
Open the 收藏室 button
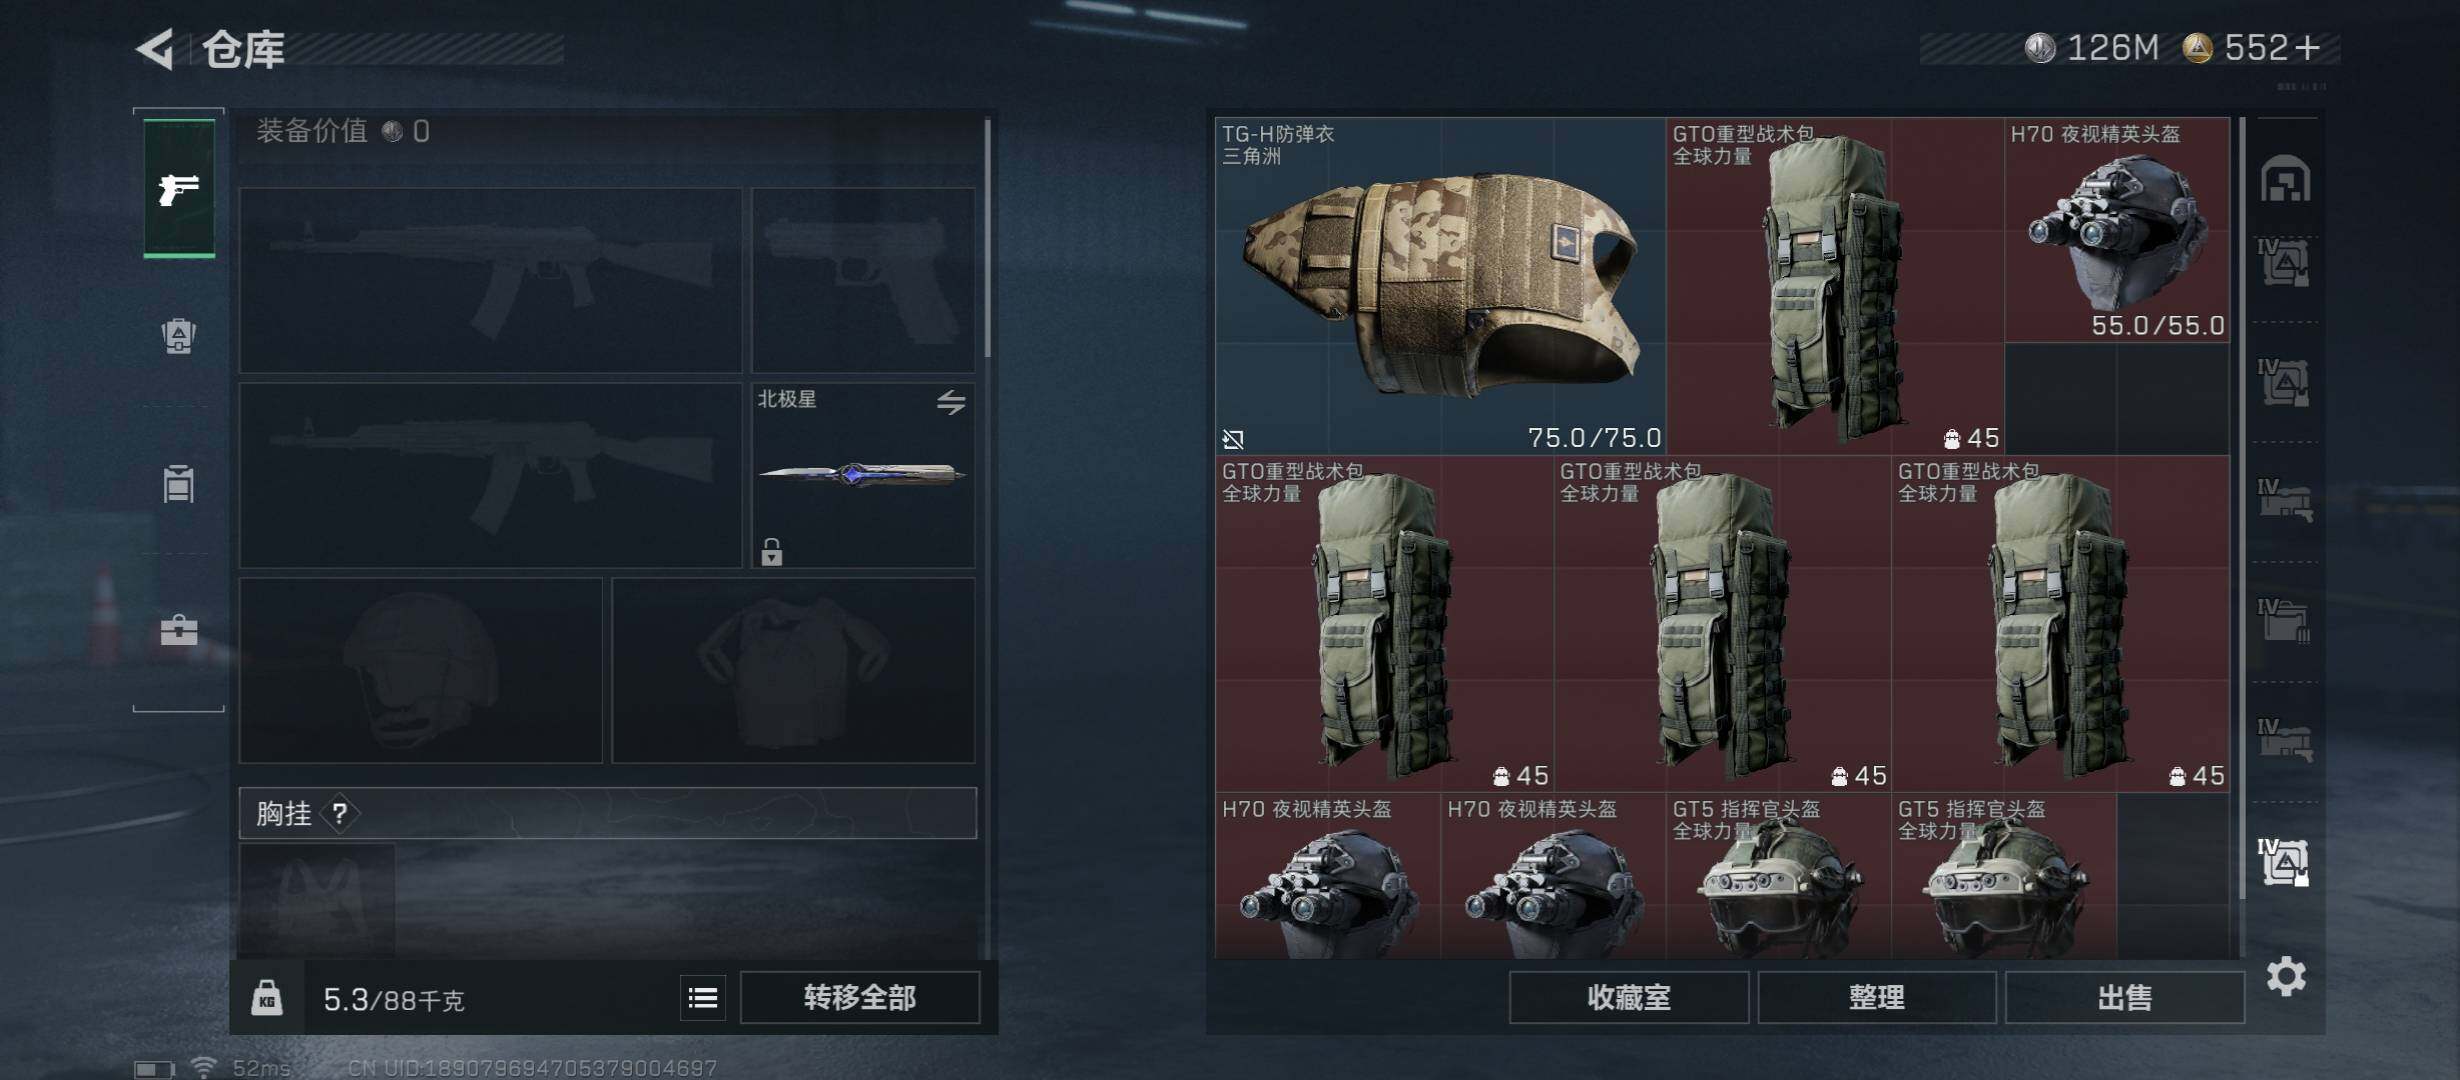[1629, 998]
